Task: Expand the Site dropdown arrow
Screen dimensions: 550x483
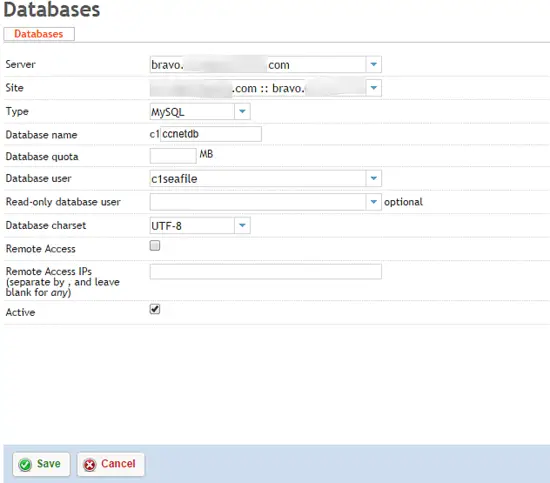Action: [x=374, y=88]
